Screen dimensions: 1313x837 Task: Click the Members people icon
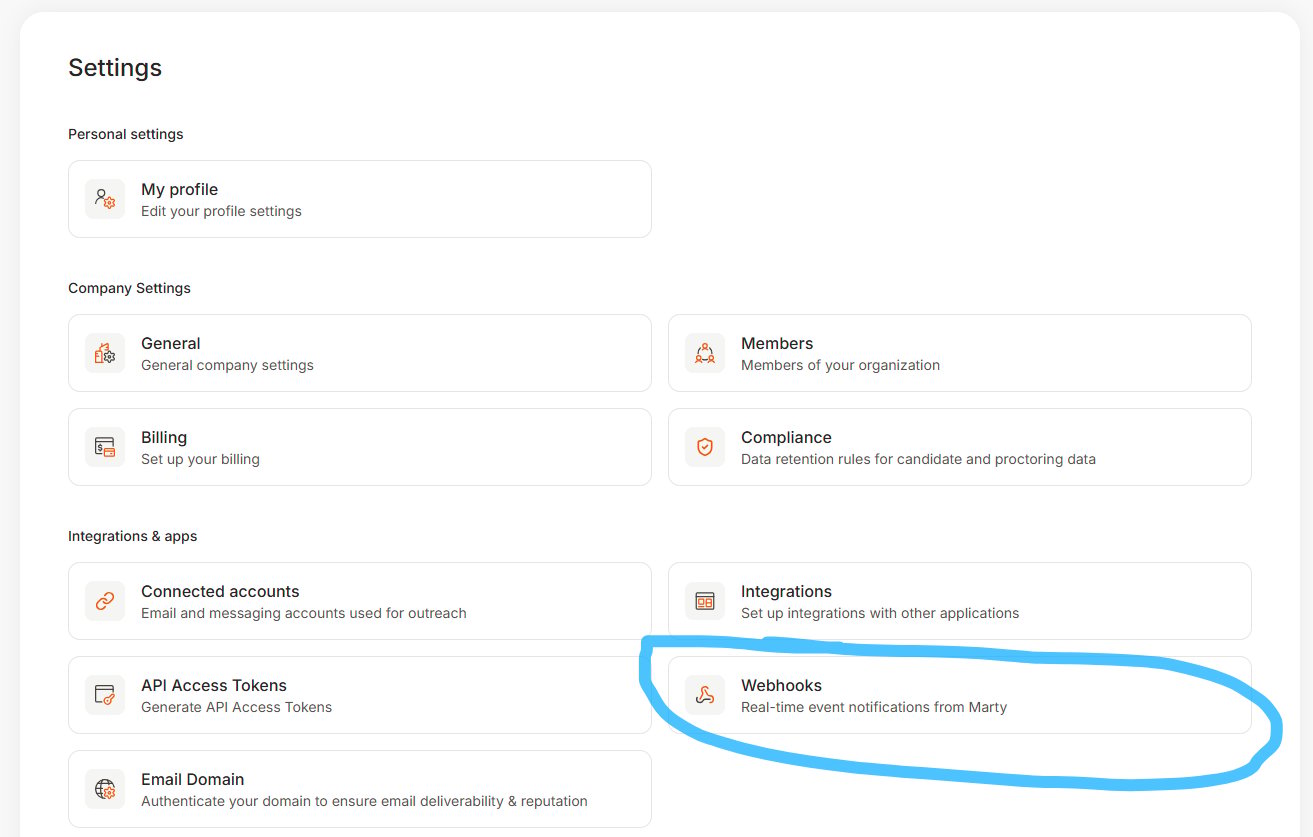coord(705,353)
